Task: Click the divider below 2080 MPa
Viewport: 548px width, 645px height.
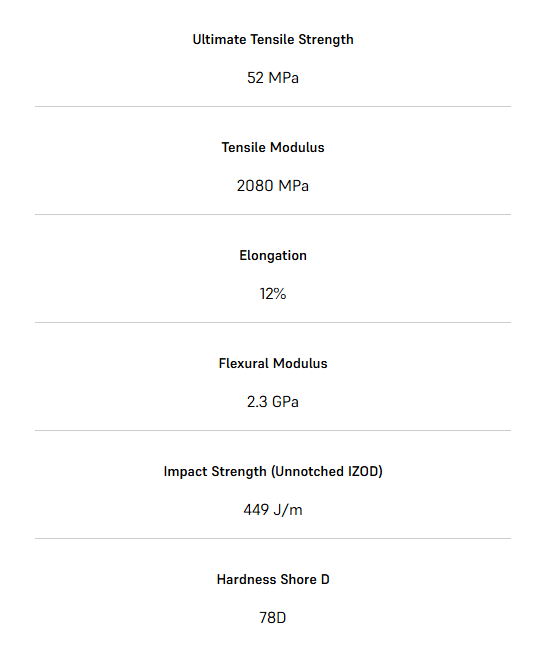Action: (x=273, y=214)
